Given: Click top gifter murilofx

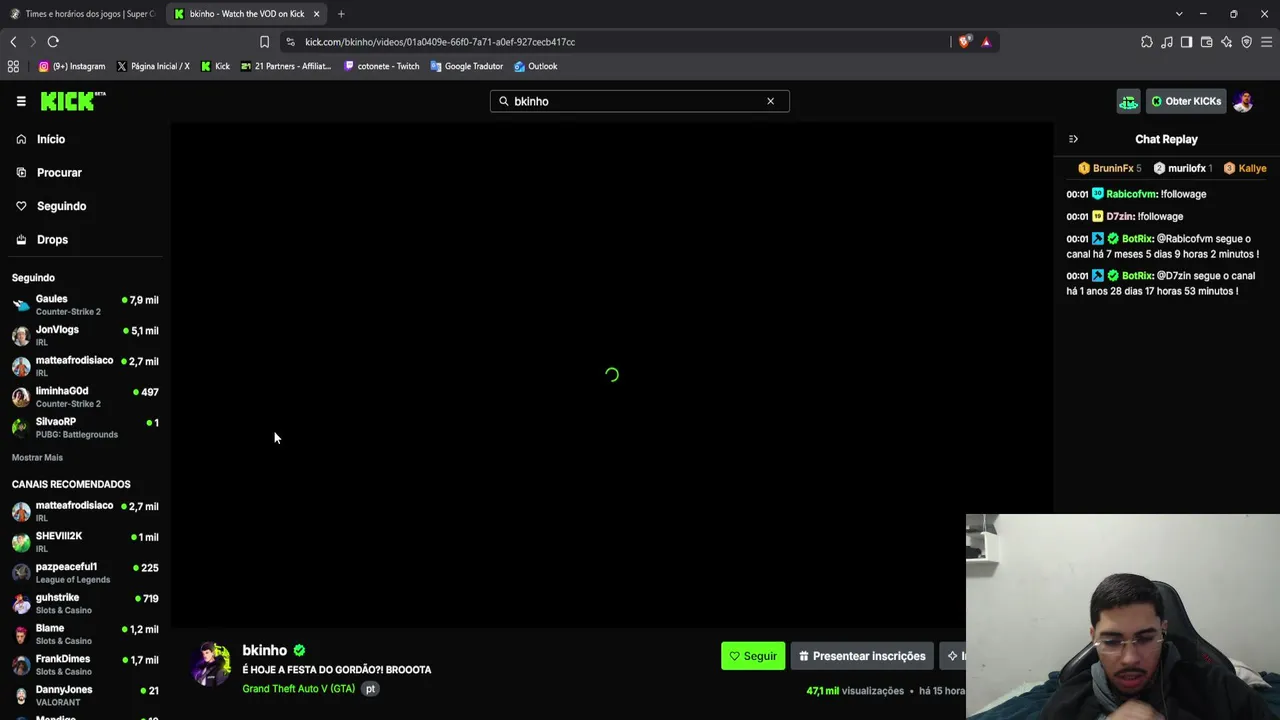Looking at the screenshot, I should [x=1183, y=168].
